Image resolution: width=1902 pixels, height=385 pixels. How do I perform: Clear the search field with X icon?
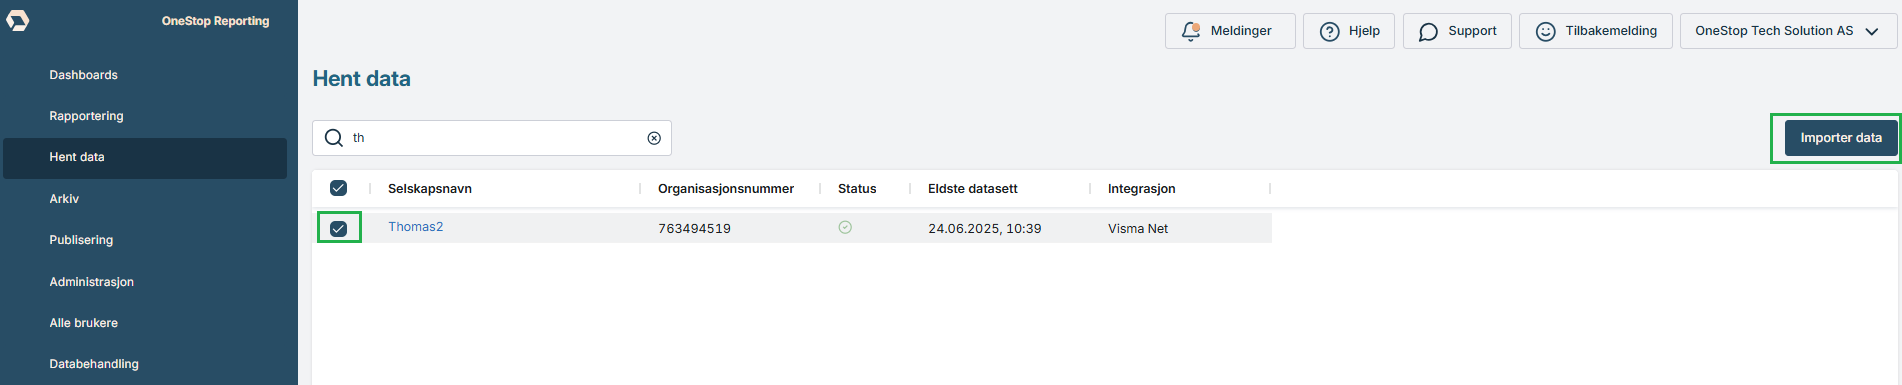pos(654,138)
